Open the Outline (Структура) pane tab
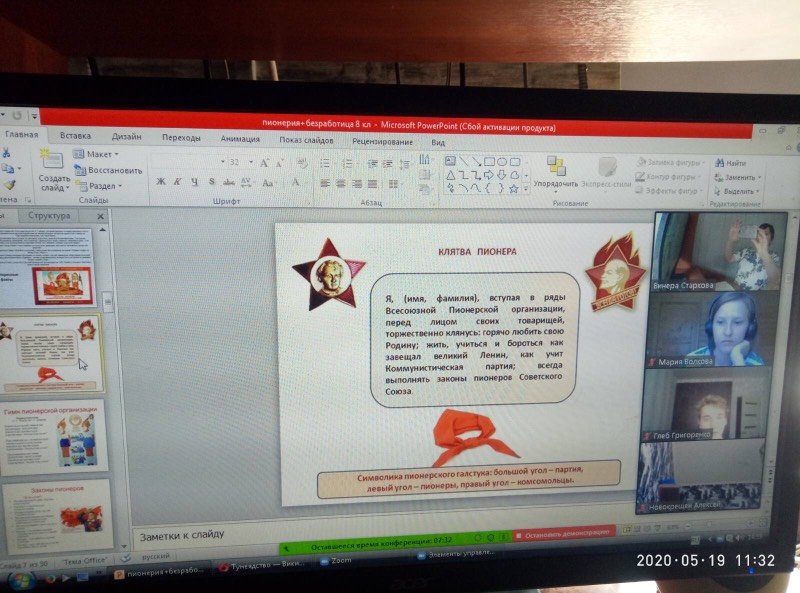Screen dimensions: 800x593 [x=49, y=215]
